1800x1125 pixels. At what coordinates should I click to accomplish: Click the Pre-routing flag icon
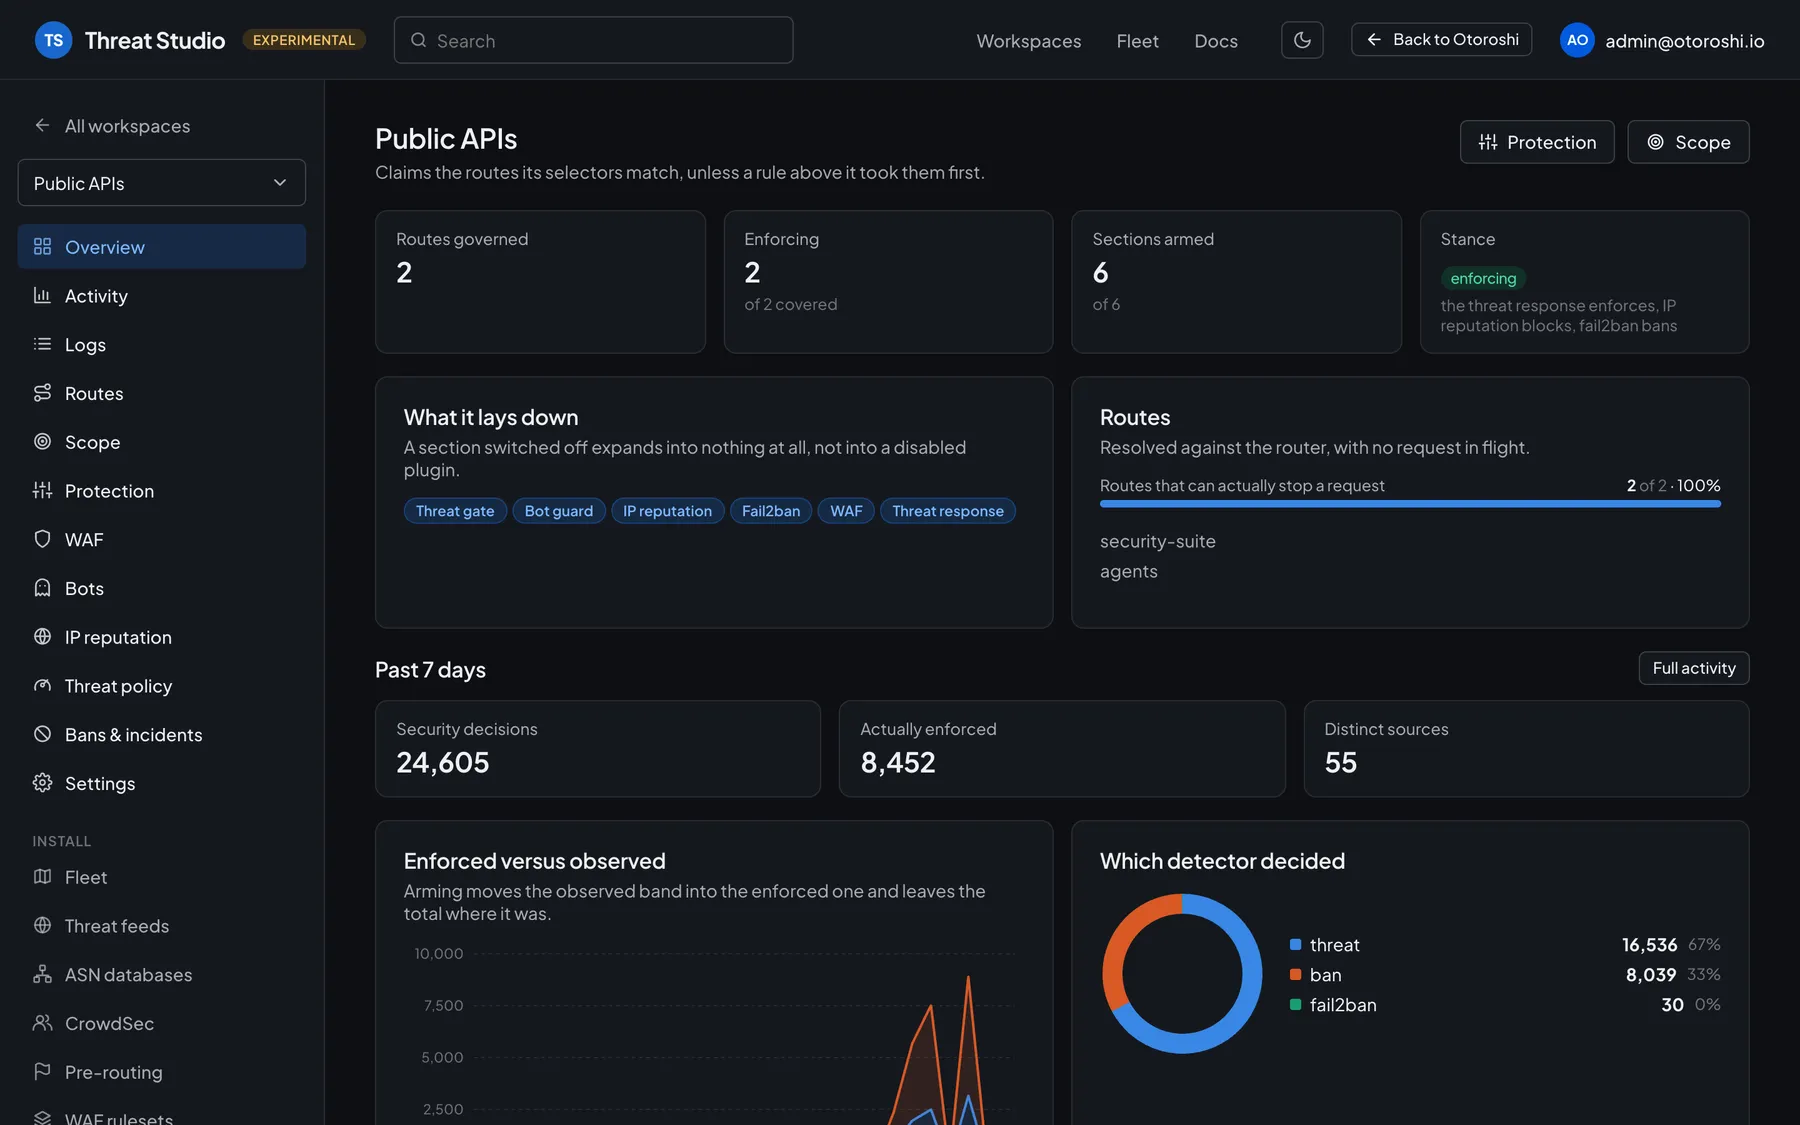tap(42, 1072)
